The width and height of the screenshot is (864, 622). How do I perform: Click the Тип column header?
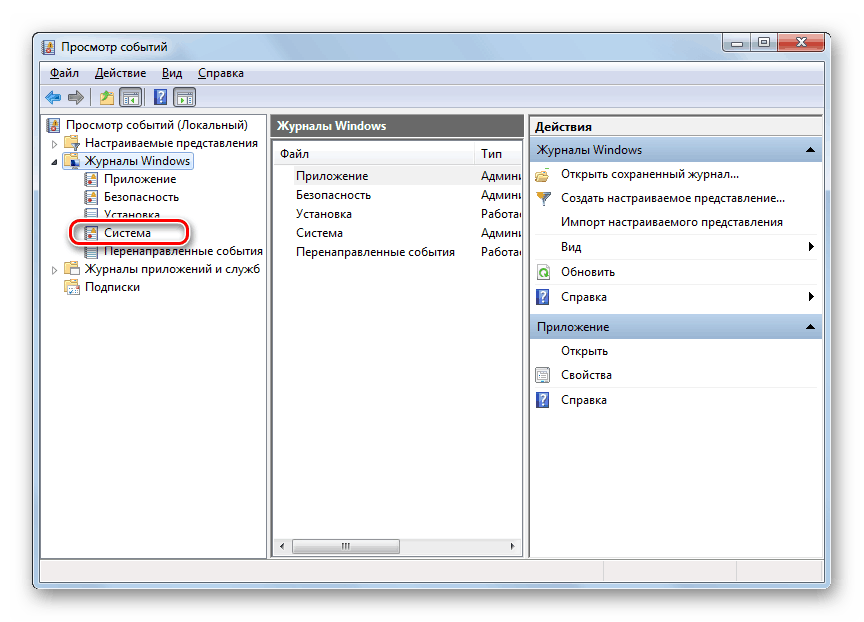click(498, 154)
